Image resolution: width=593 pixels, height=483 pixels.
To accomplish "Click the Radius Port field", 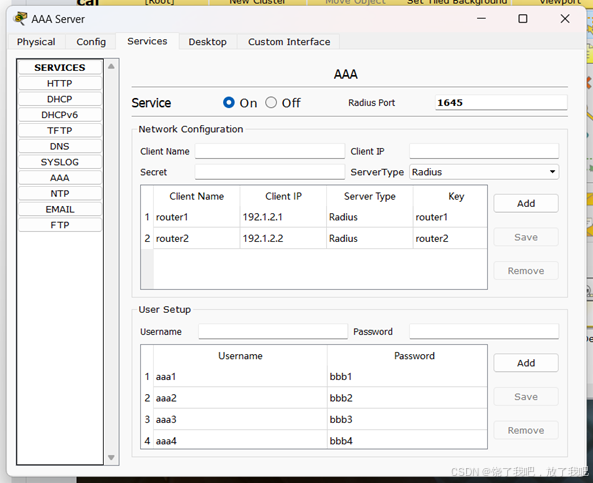I will (x=501, y=103).
